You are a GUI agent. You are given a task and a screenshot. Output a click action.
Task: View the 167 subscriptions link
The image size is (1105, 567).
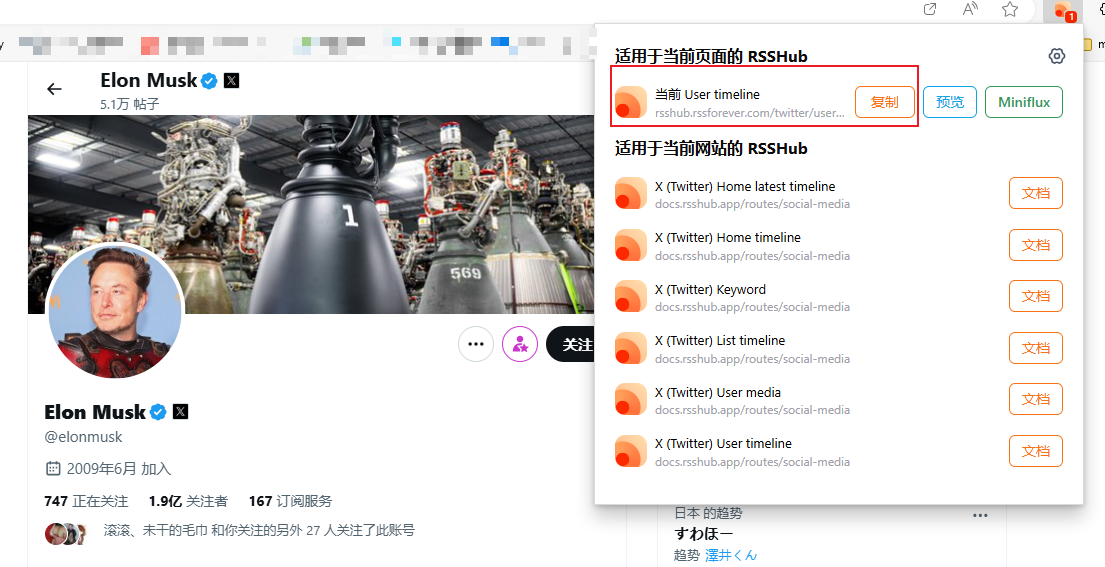point(290,501)
